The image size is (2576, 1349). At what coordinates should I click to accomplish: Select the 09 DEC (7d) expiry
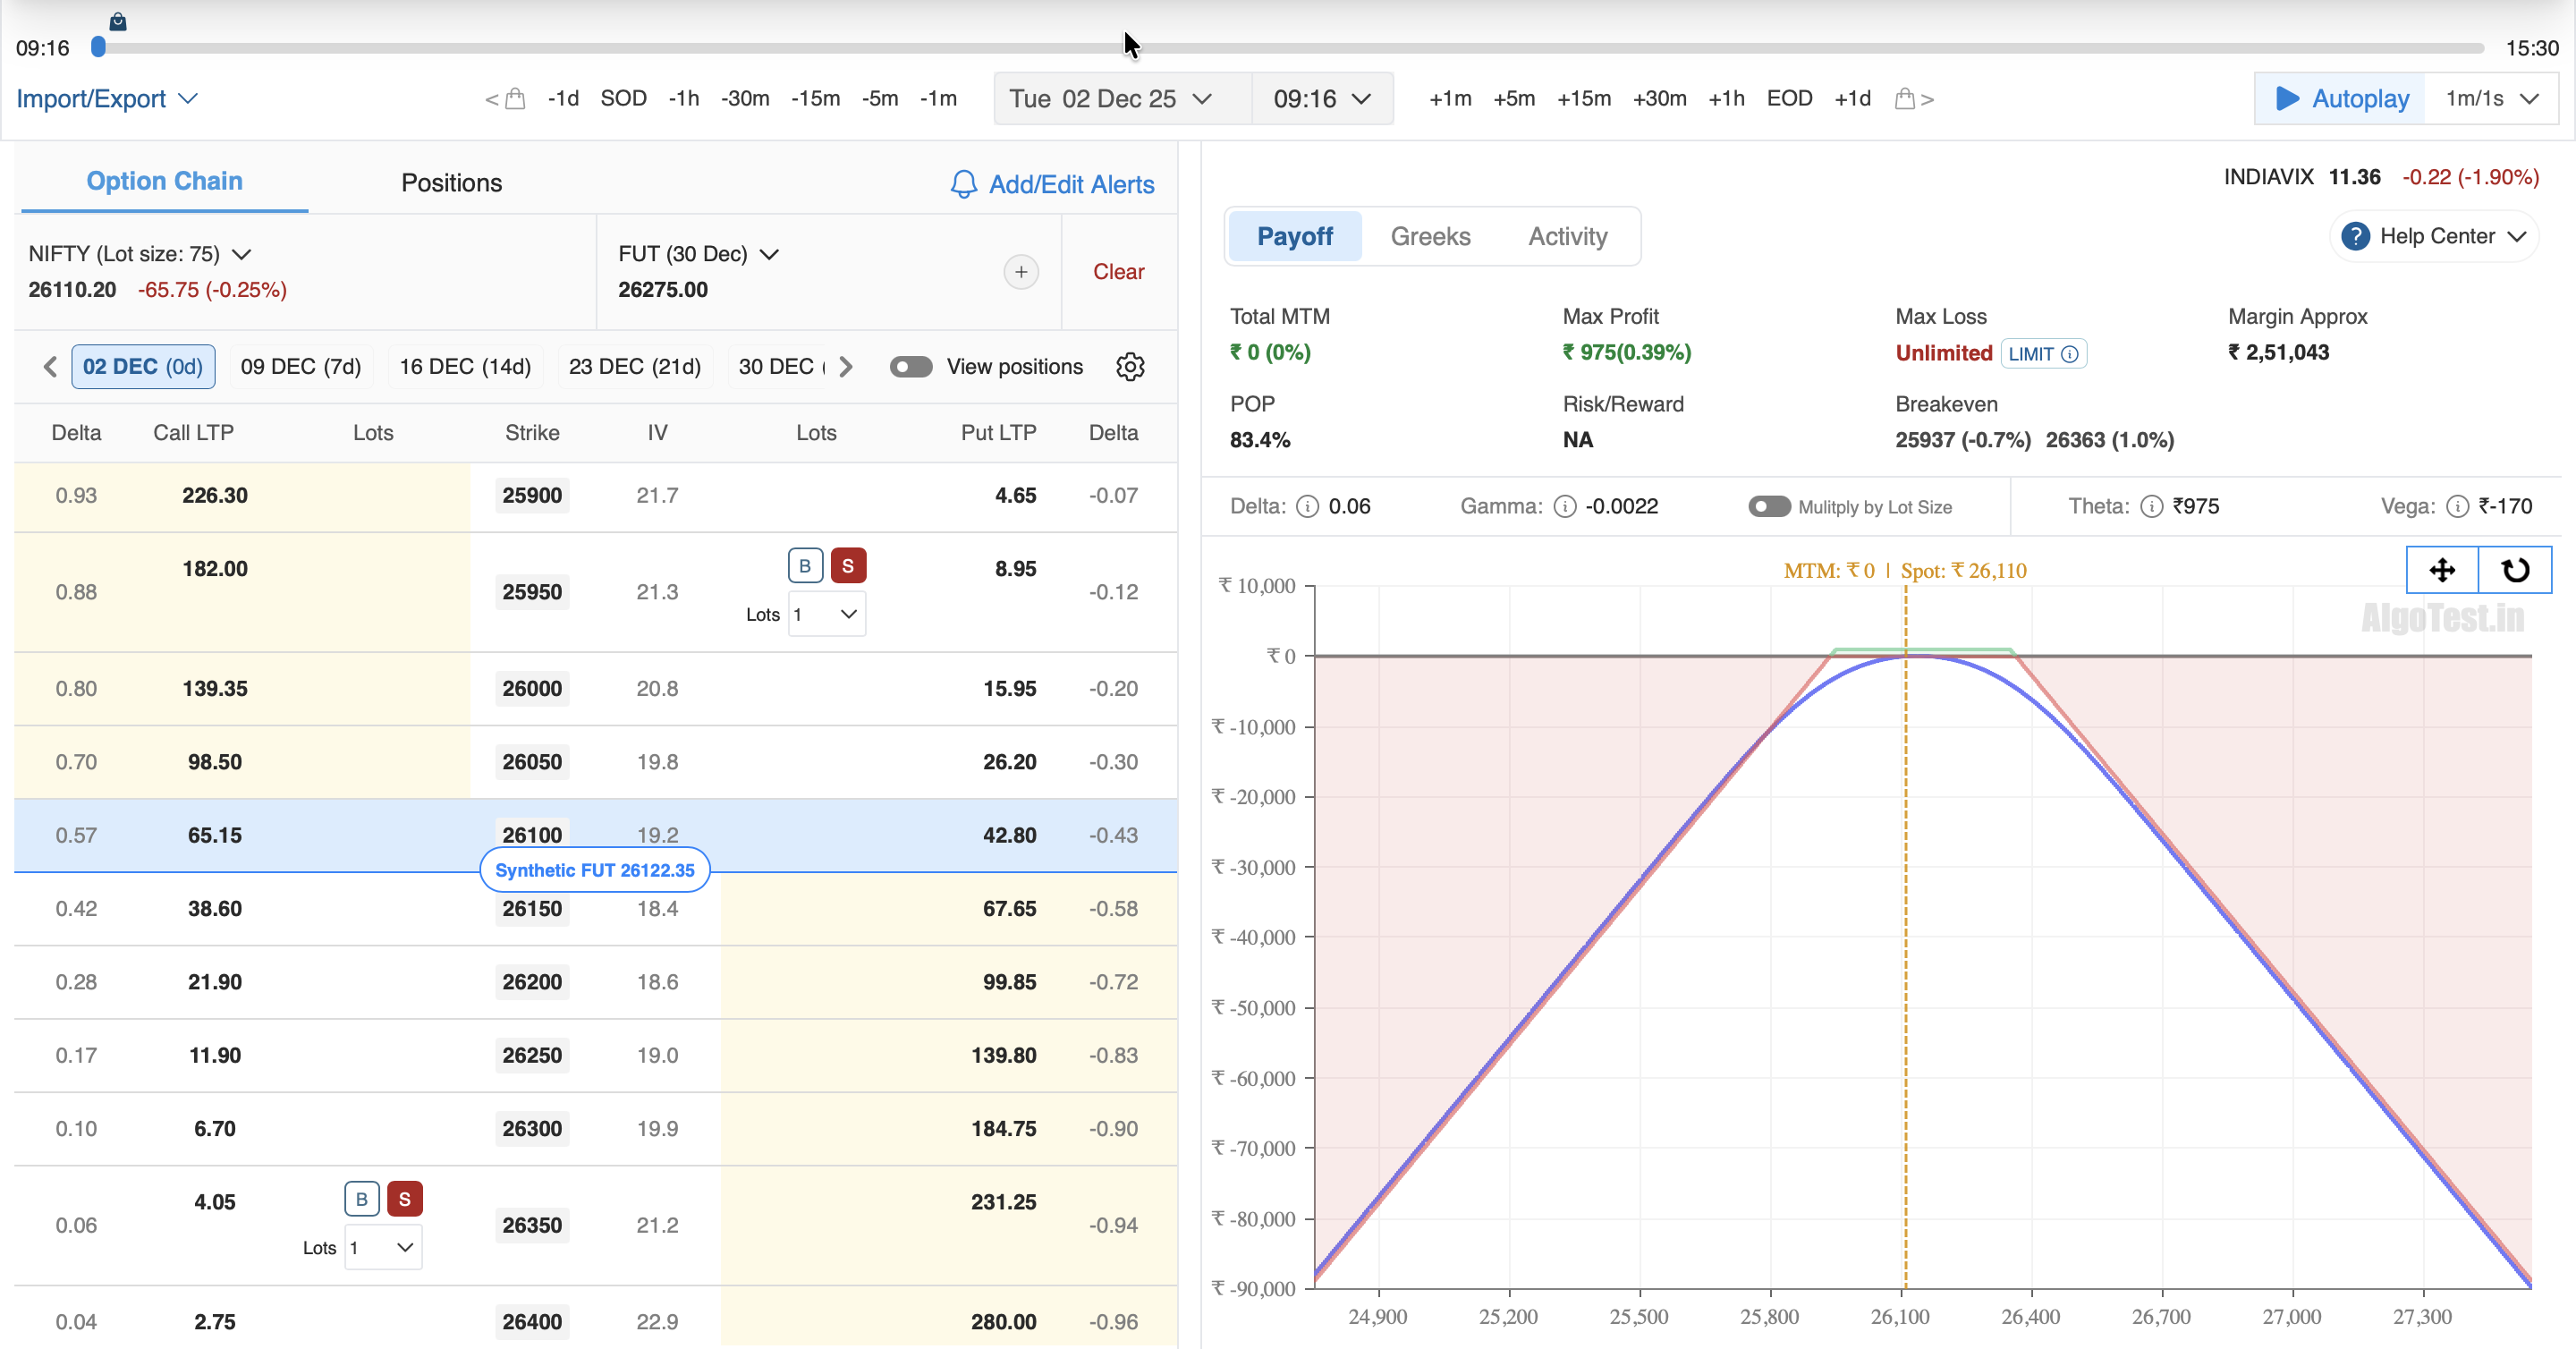click(x=300, y=367)
